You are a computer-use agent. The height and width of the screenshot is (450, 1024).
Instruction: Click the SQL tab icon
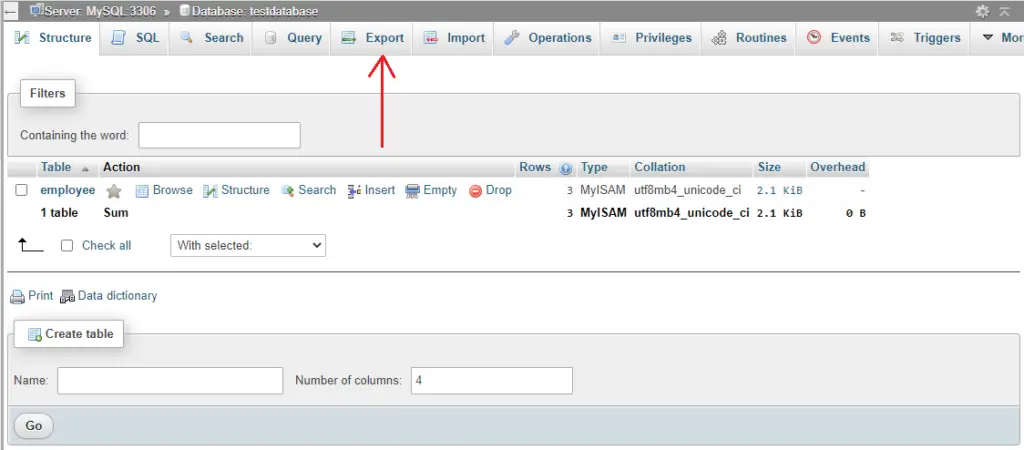coord(118,38)
